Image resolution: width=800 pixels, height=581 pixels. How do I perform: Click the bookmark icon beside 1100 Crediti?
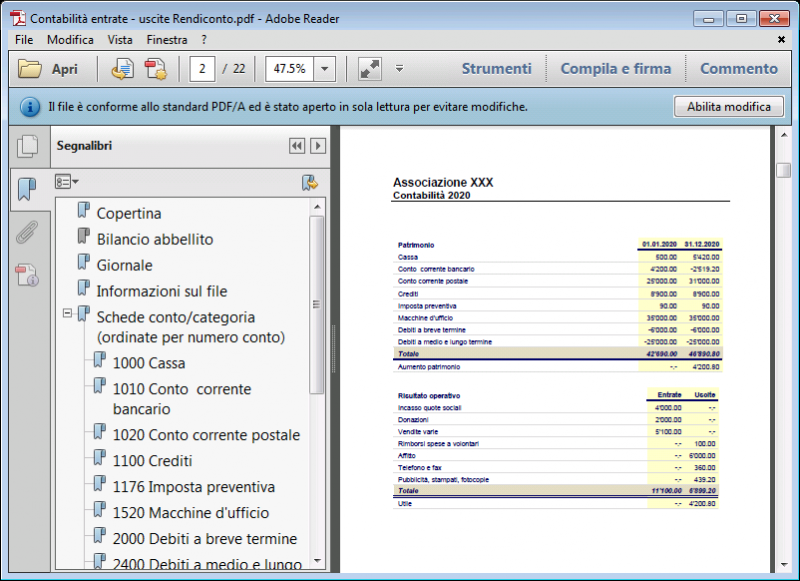[100, 458]
